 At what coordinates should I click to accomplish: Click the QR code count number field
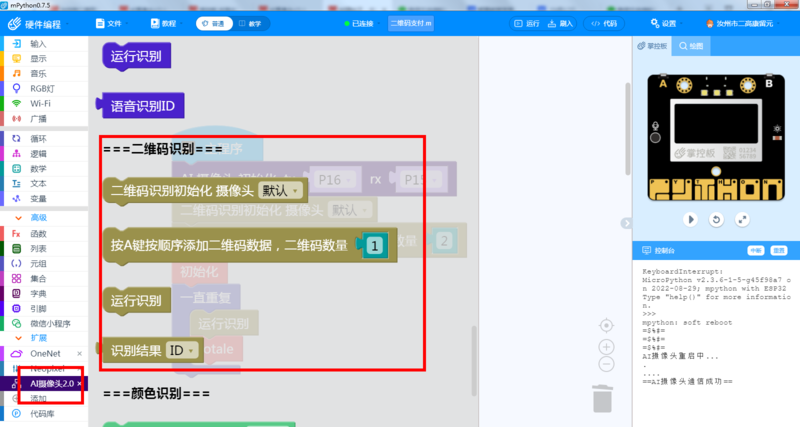(372, 245)
